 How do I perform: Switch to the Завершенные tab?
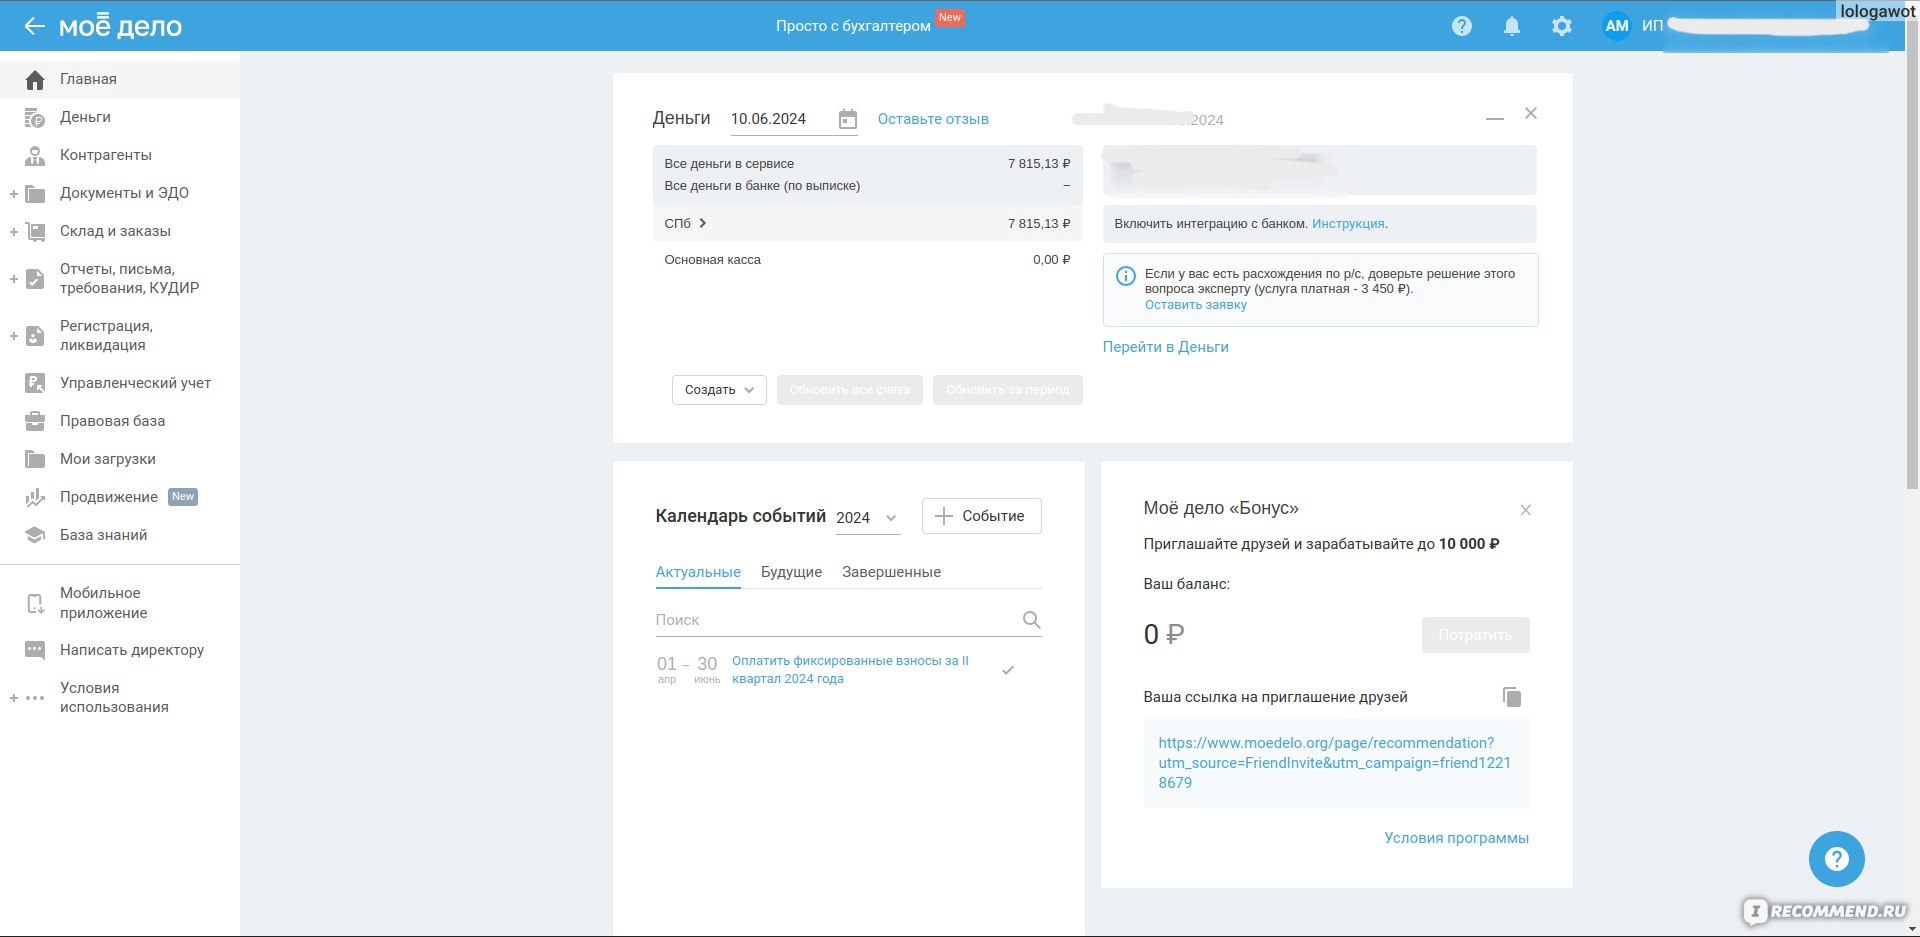pyautogui.click(x=891, y=572)
